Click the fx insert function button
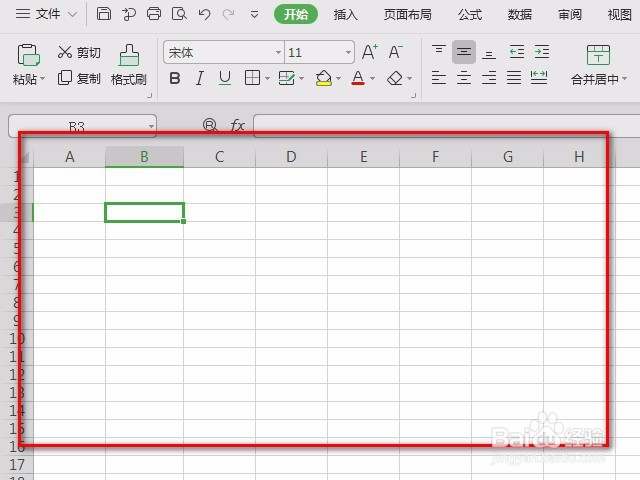640x480 pixels. (238, 125)
